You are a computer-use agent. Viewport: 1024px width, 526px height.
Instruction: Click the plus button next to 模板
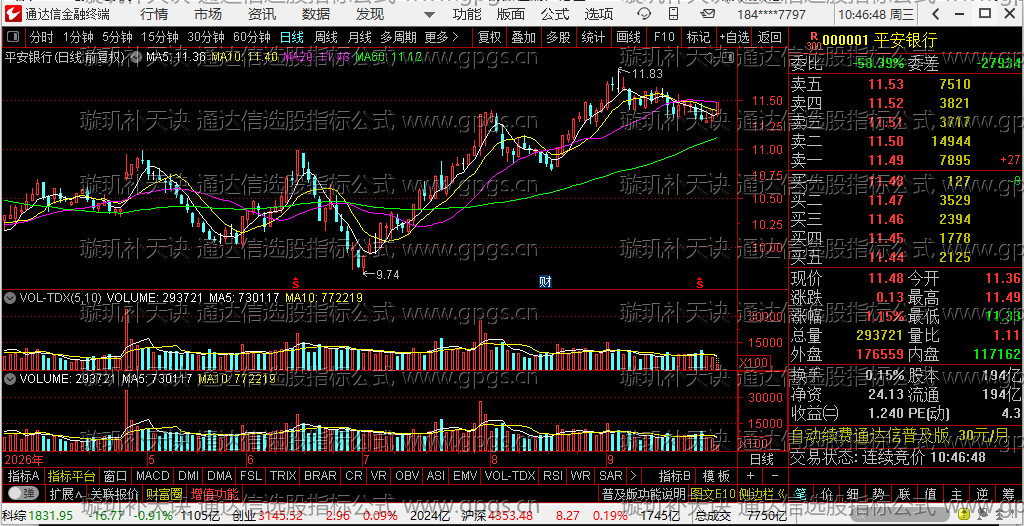(750, 476)
